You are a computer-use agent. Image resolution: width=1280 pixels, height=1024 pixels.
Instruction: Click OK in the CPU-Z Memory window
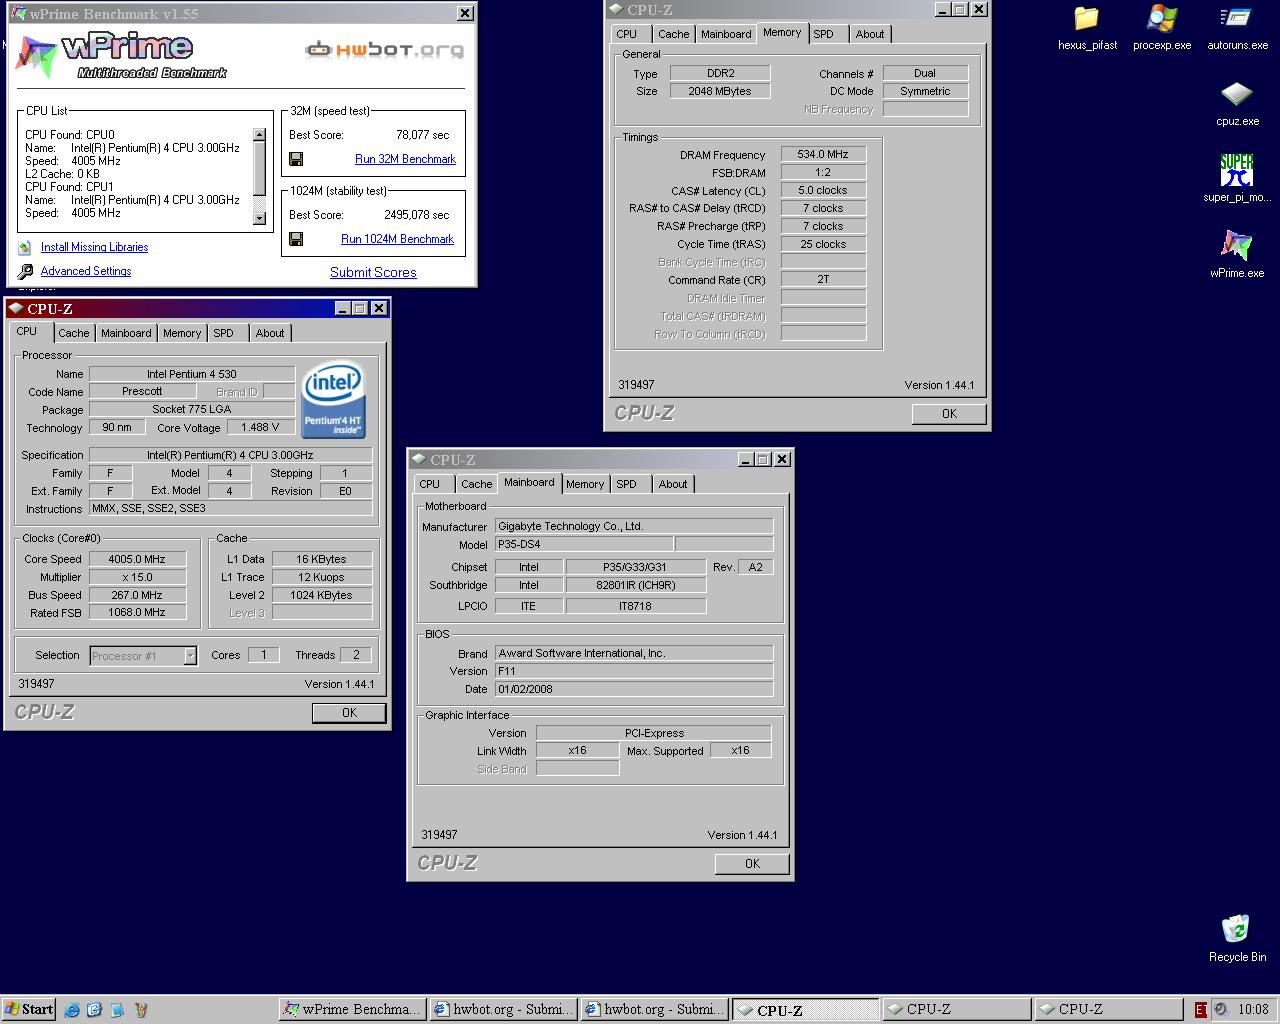(949, 413)
